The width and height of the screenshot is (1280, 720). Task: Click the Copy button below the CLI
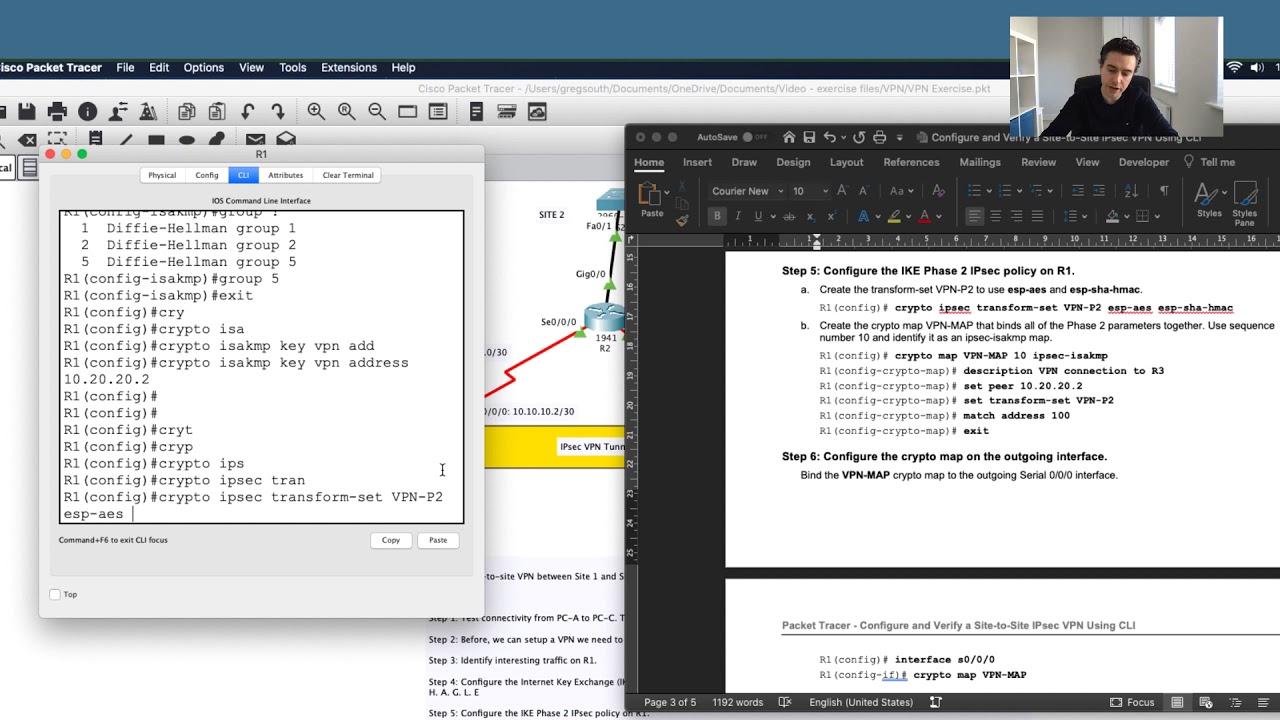point(391,540)
